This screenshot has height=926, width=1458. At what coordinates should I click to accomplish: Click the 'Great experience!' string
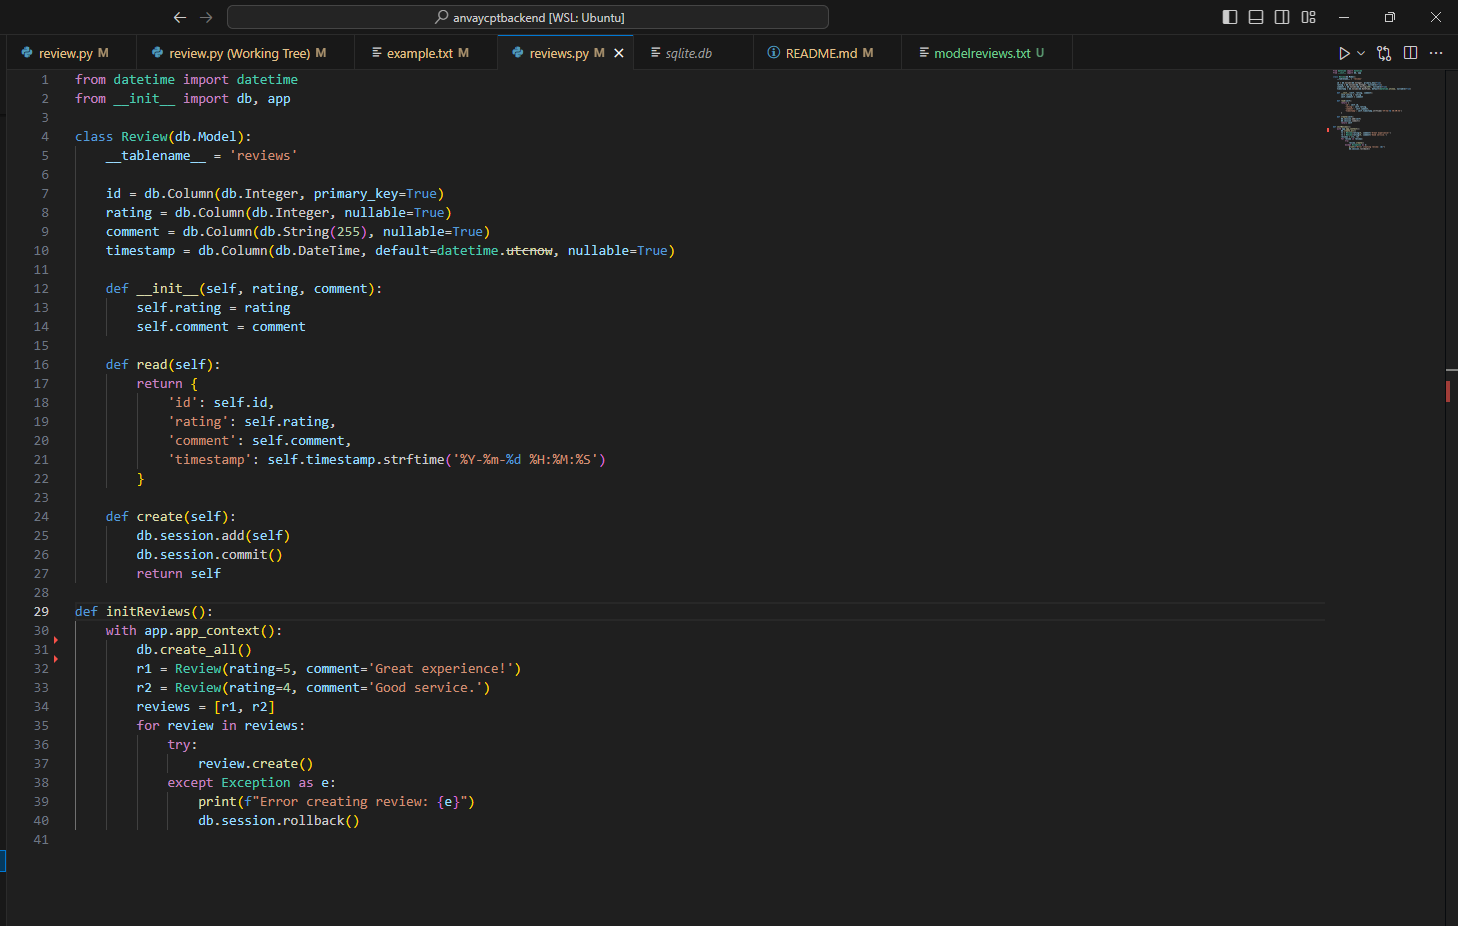click(441, 668)
